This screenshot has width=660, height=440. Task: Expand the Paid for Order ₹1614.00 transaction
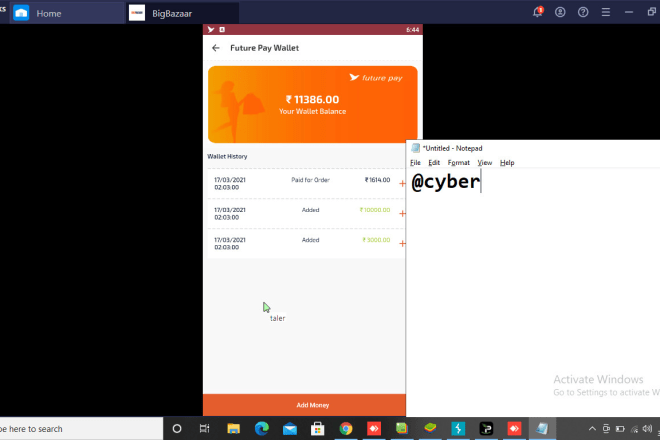(402, 183)
